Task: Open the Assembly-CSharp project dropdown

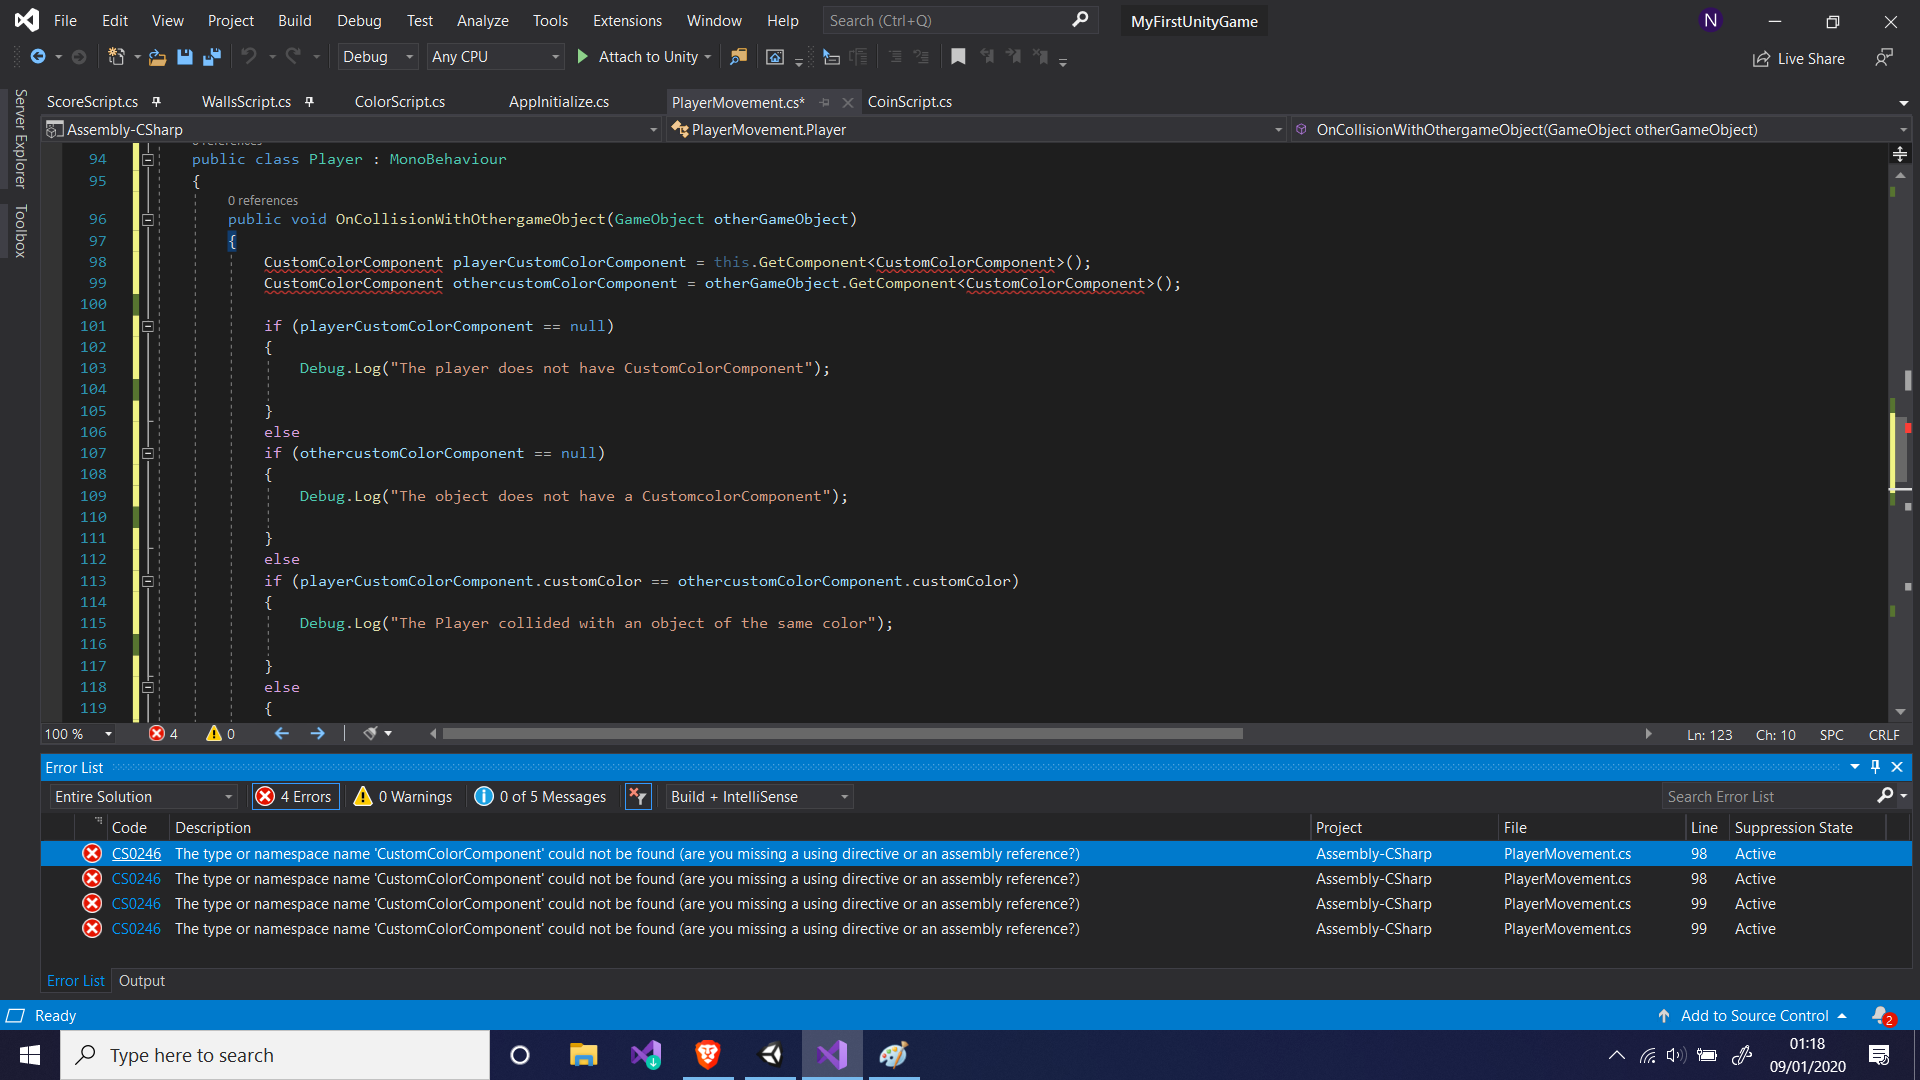Action: (352, 130)
